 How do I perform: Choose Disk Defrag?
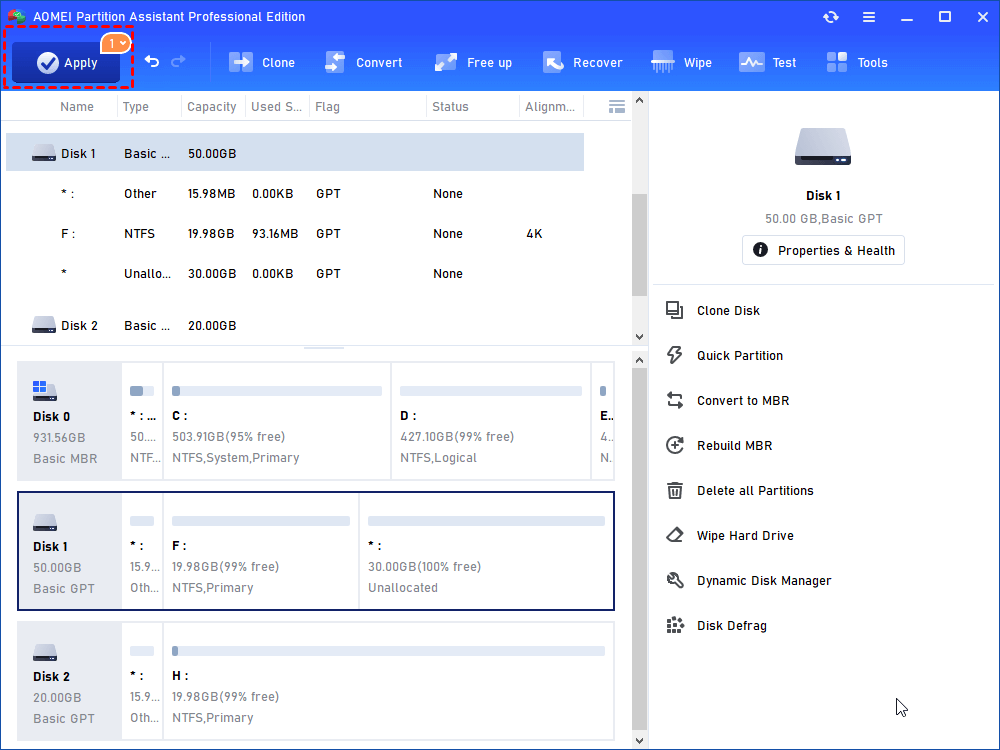click(x=732, y=626)
